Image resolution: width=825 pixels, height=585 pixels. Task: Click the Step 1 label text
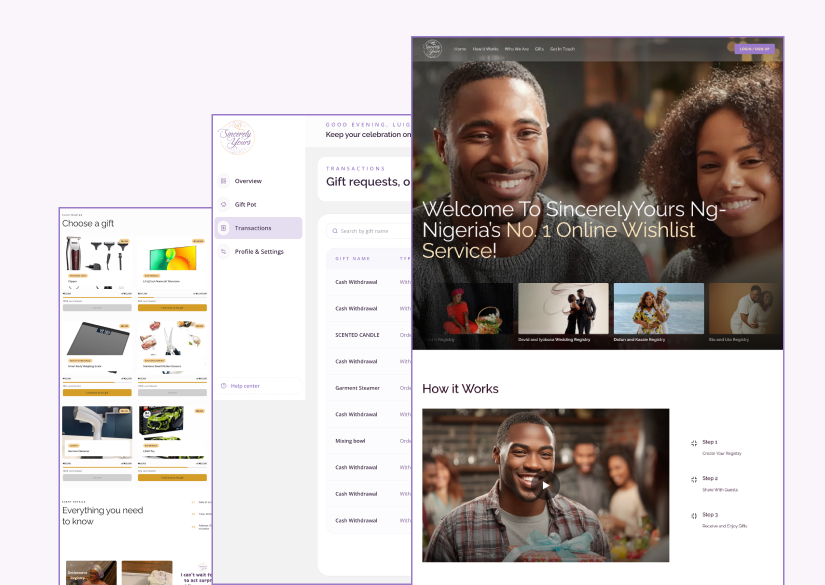[710, 442]
